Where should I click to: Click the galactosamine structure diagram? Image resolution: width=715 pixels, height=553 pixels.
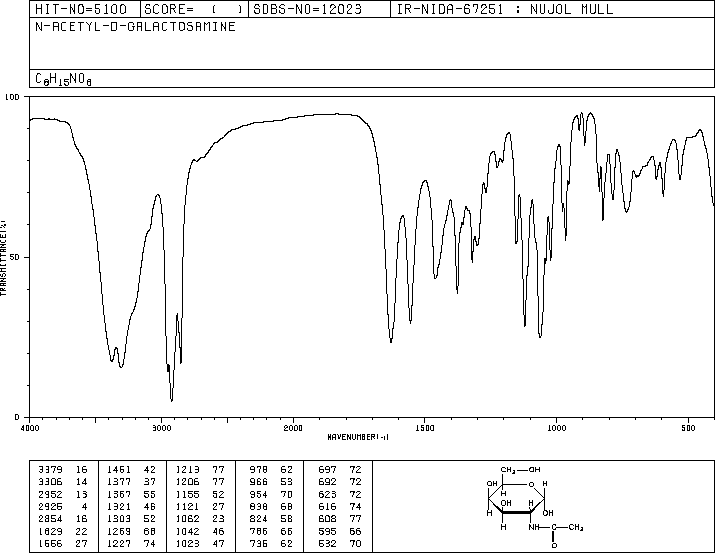point(534,506)
